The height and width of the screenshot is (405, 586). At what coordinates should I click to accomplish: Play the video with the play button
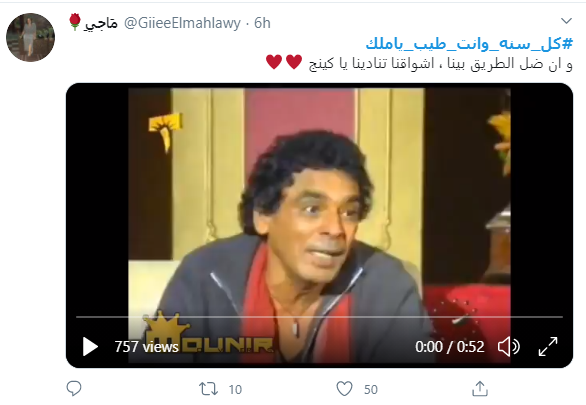click(x=90, y=347)
